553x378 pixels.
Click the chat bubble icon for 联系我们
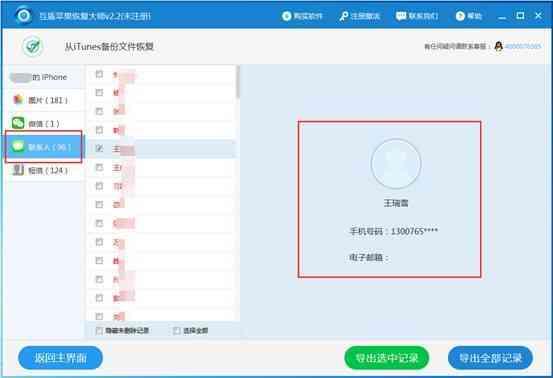click(401, 16)
